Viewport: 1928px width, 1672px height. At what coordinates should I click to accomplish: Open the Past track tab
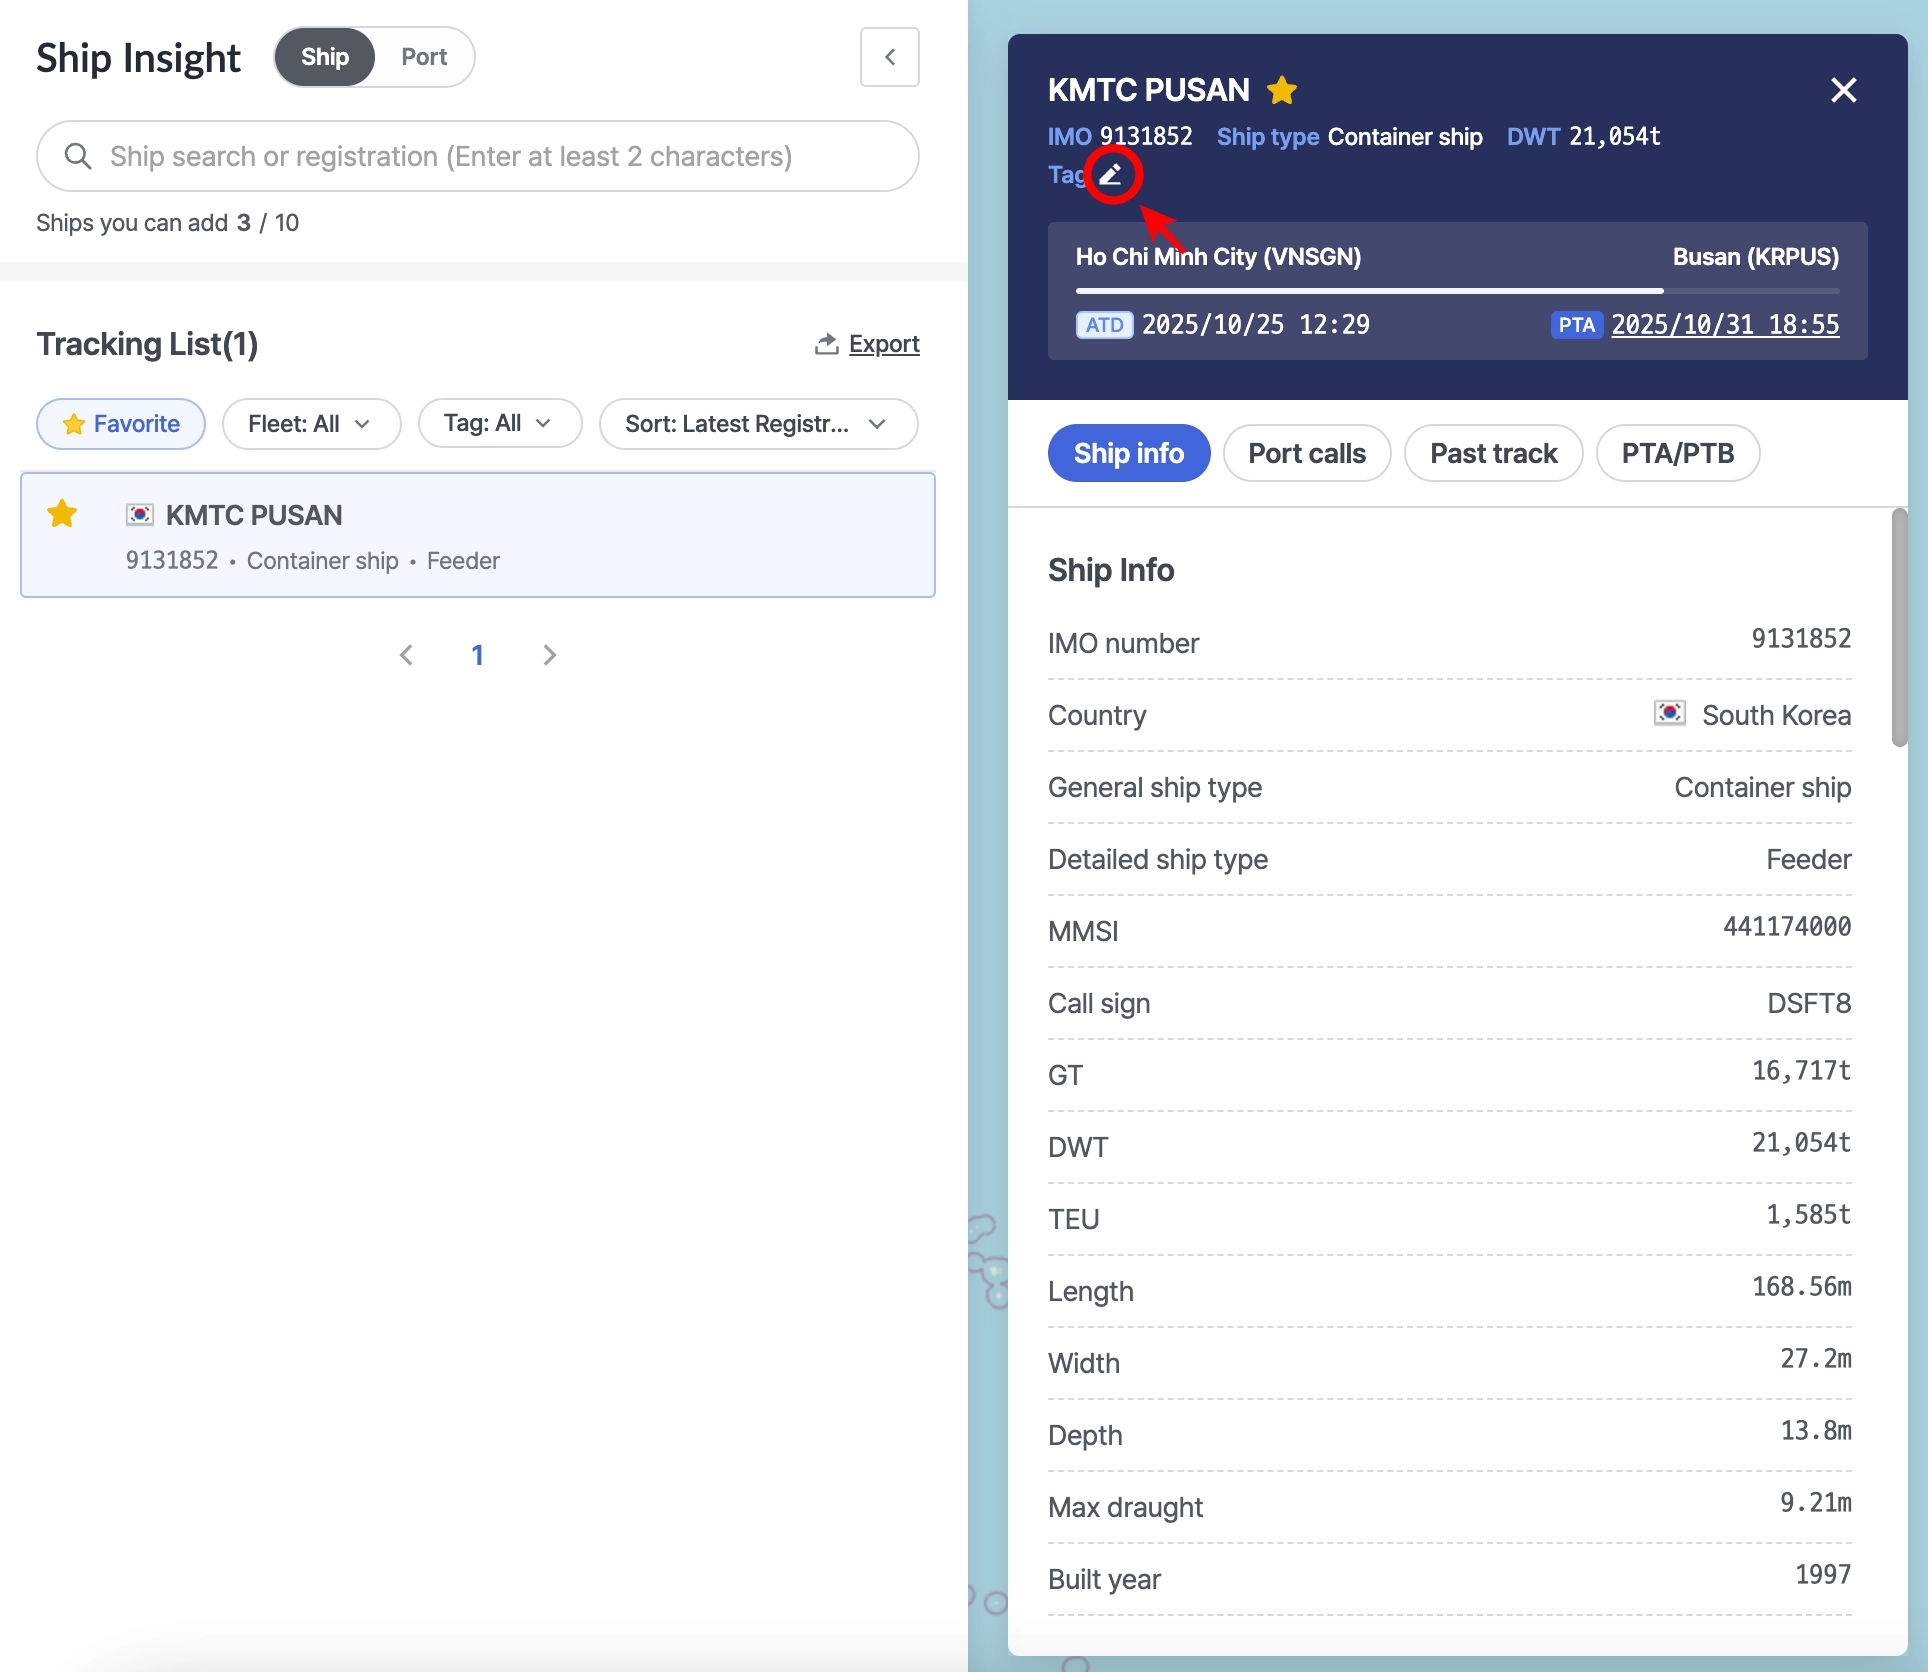click(1493, 453)
